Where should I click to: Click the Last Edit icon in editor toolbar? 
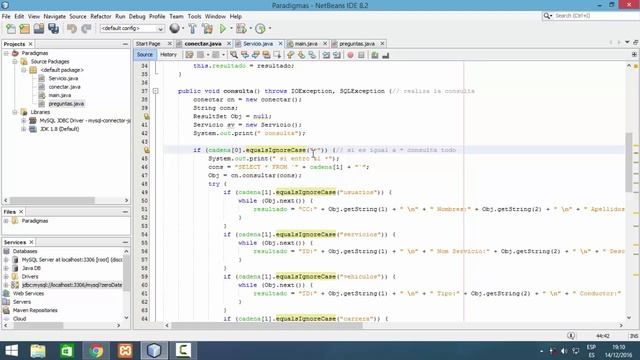pos(189,55)
